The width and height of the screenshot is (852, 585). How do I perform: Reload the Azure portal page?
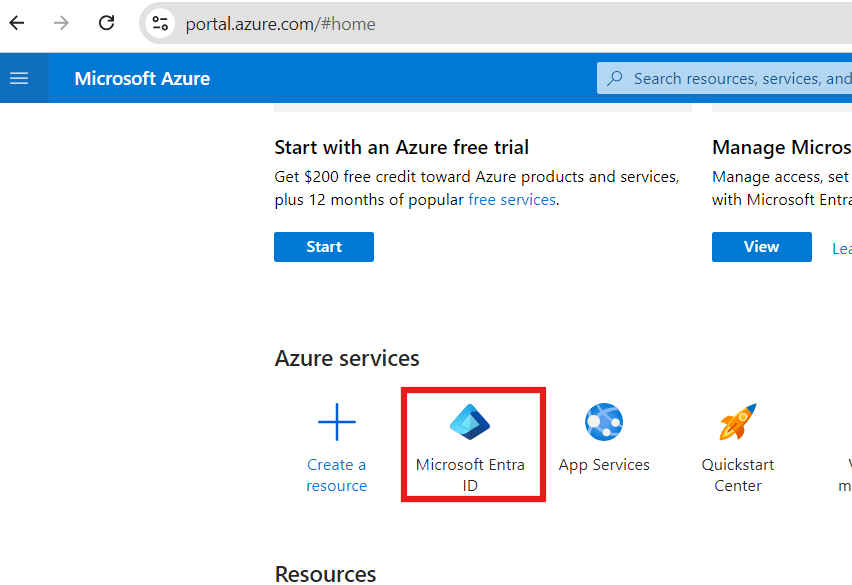(x=107, y=23)
